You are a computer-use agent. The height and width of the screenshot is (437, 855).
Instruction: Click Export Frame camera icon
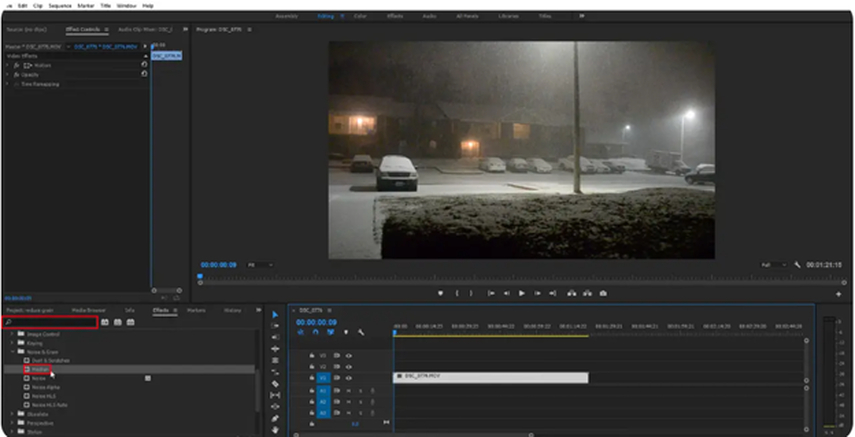click(603, 293)
